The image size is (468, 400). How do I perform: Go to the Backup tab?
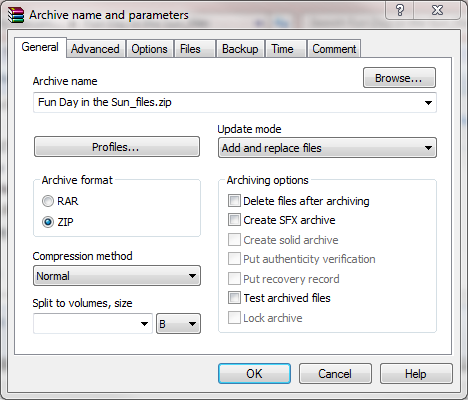click(240, 49)
